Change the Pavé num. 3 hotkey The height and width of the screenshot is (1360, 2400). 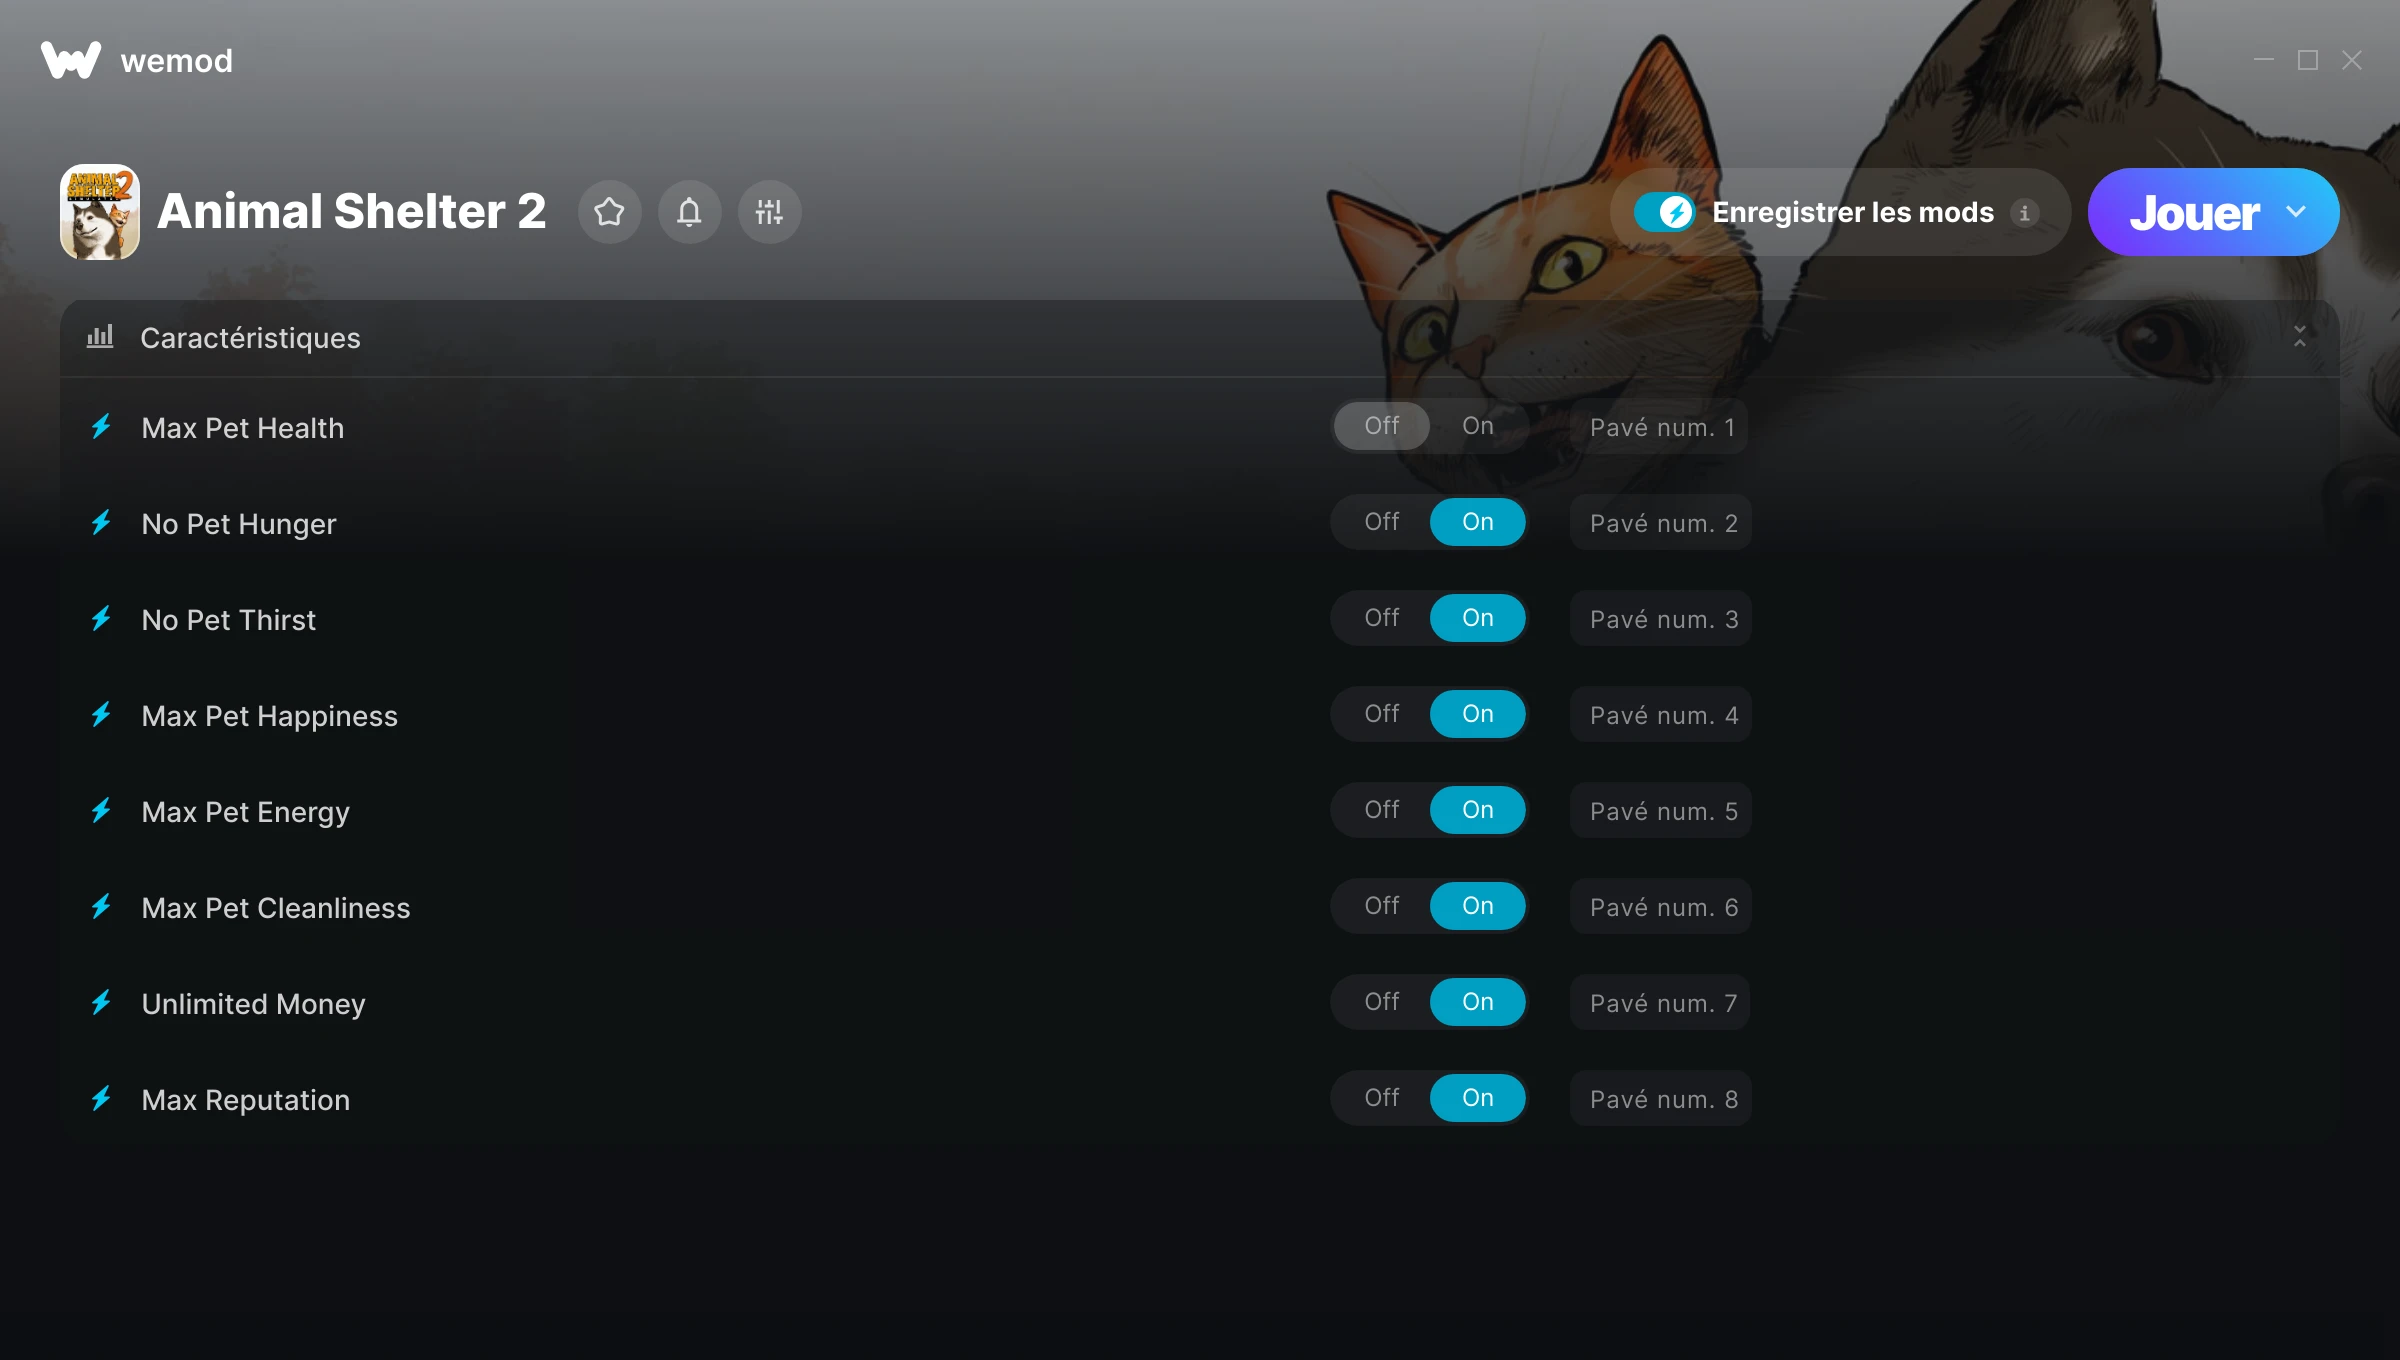1660,619
